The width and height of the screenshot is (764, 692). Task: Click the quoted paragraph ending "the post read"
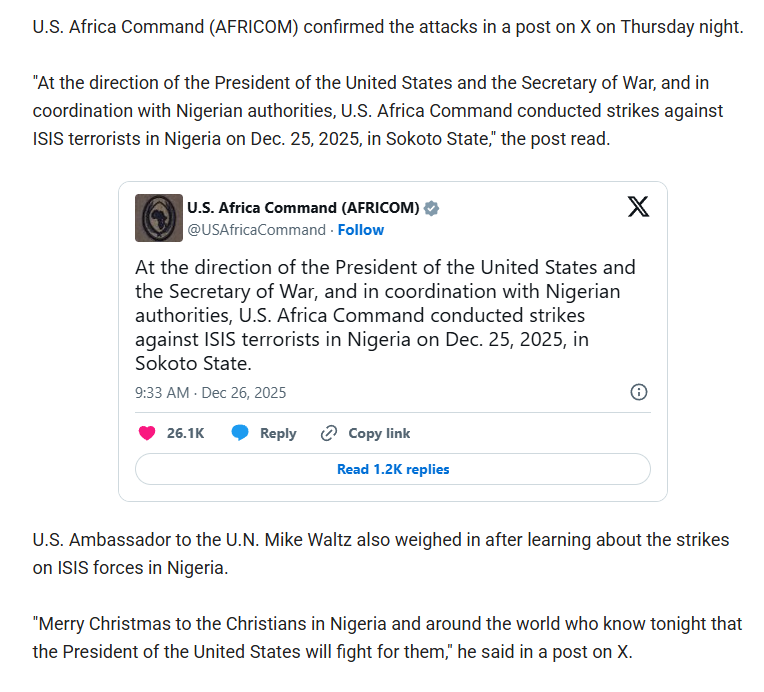click(x=378, y=111)
